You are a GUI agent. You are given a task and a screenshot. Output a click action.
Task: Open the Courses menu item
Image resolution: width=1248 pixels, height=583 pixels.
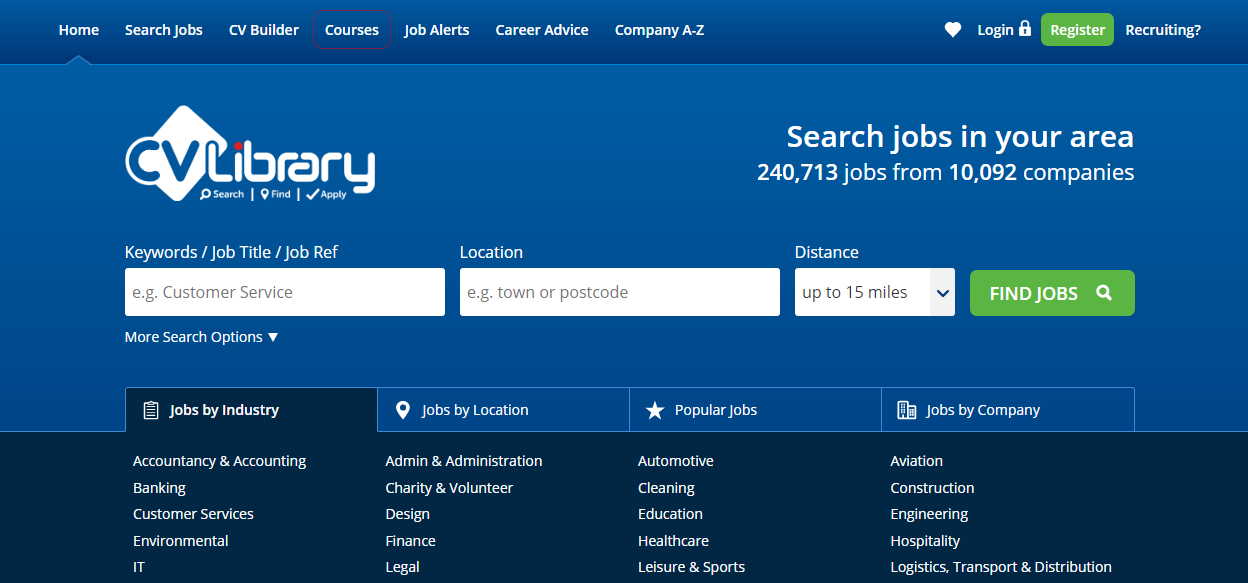pos(352,30)
